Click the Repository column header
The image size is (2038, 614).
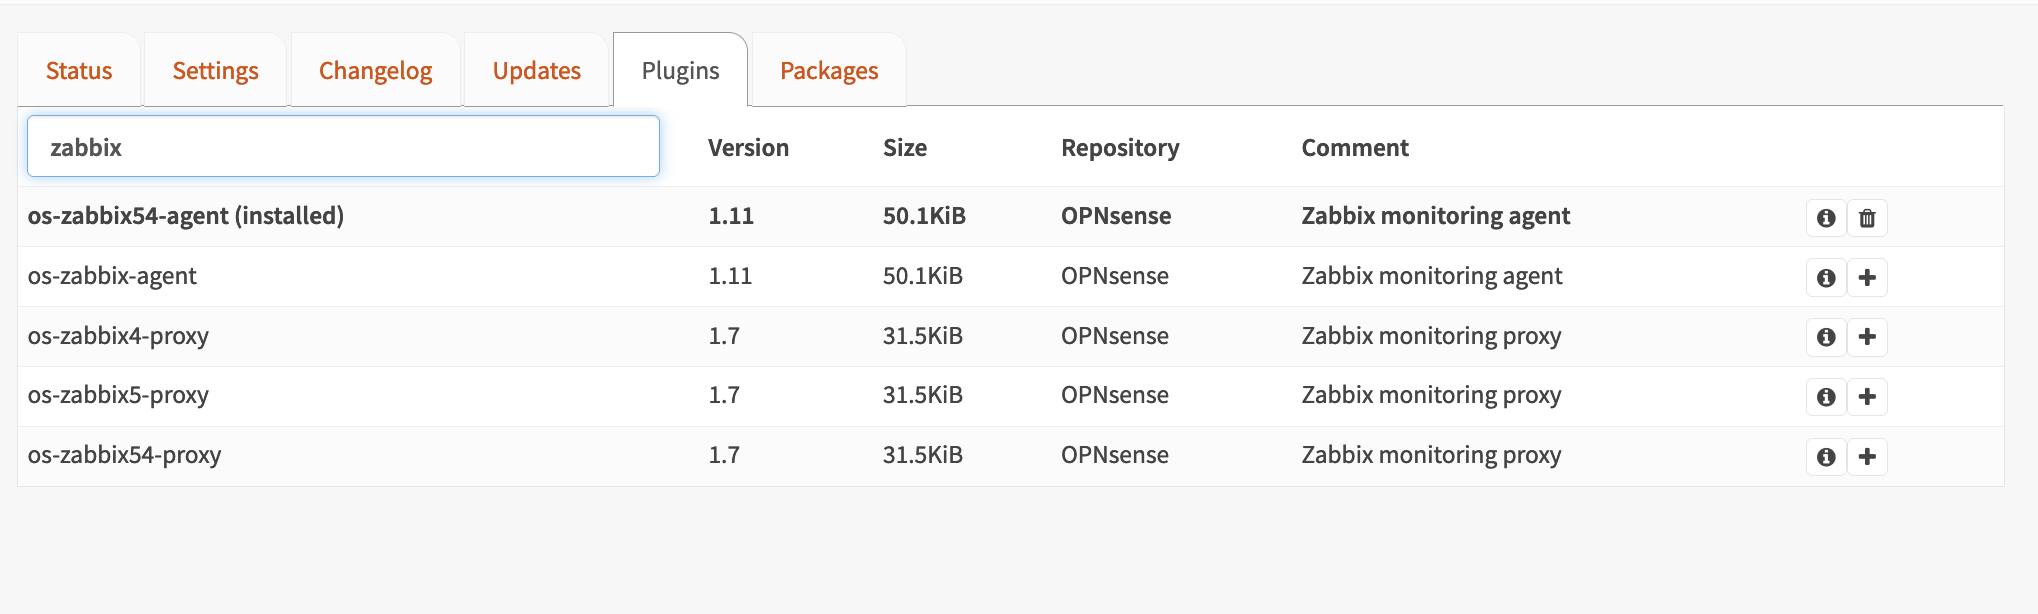point(1119,147)
